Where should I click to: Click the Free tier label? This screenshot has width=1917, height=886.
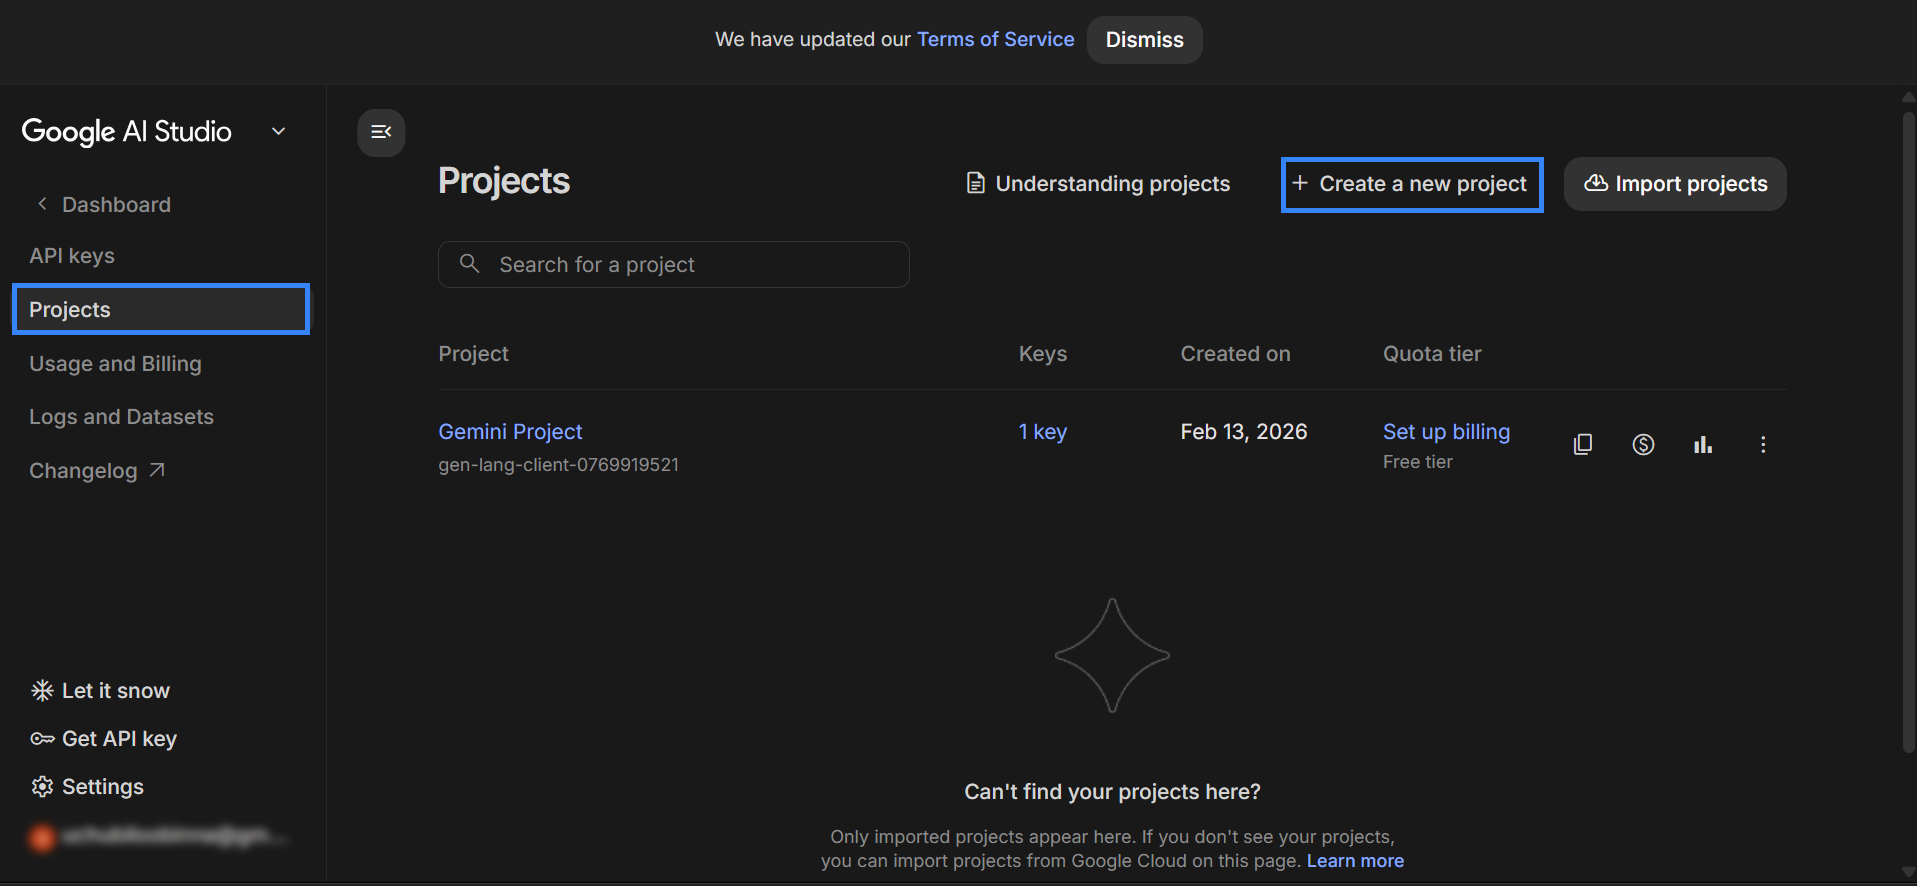[x=1417, y=462]
